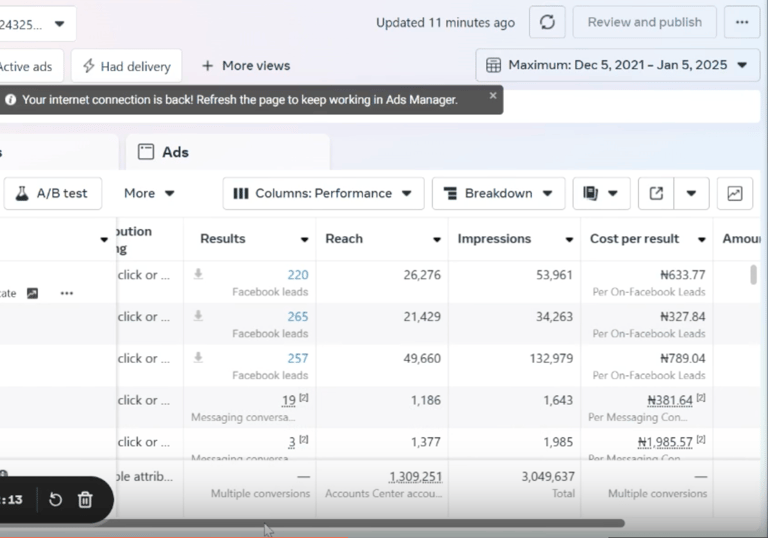Image resolution: width=768 pixels, height=538 pixels.
Task: Click the A/B test button
Action: coord(53,194)
